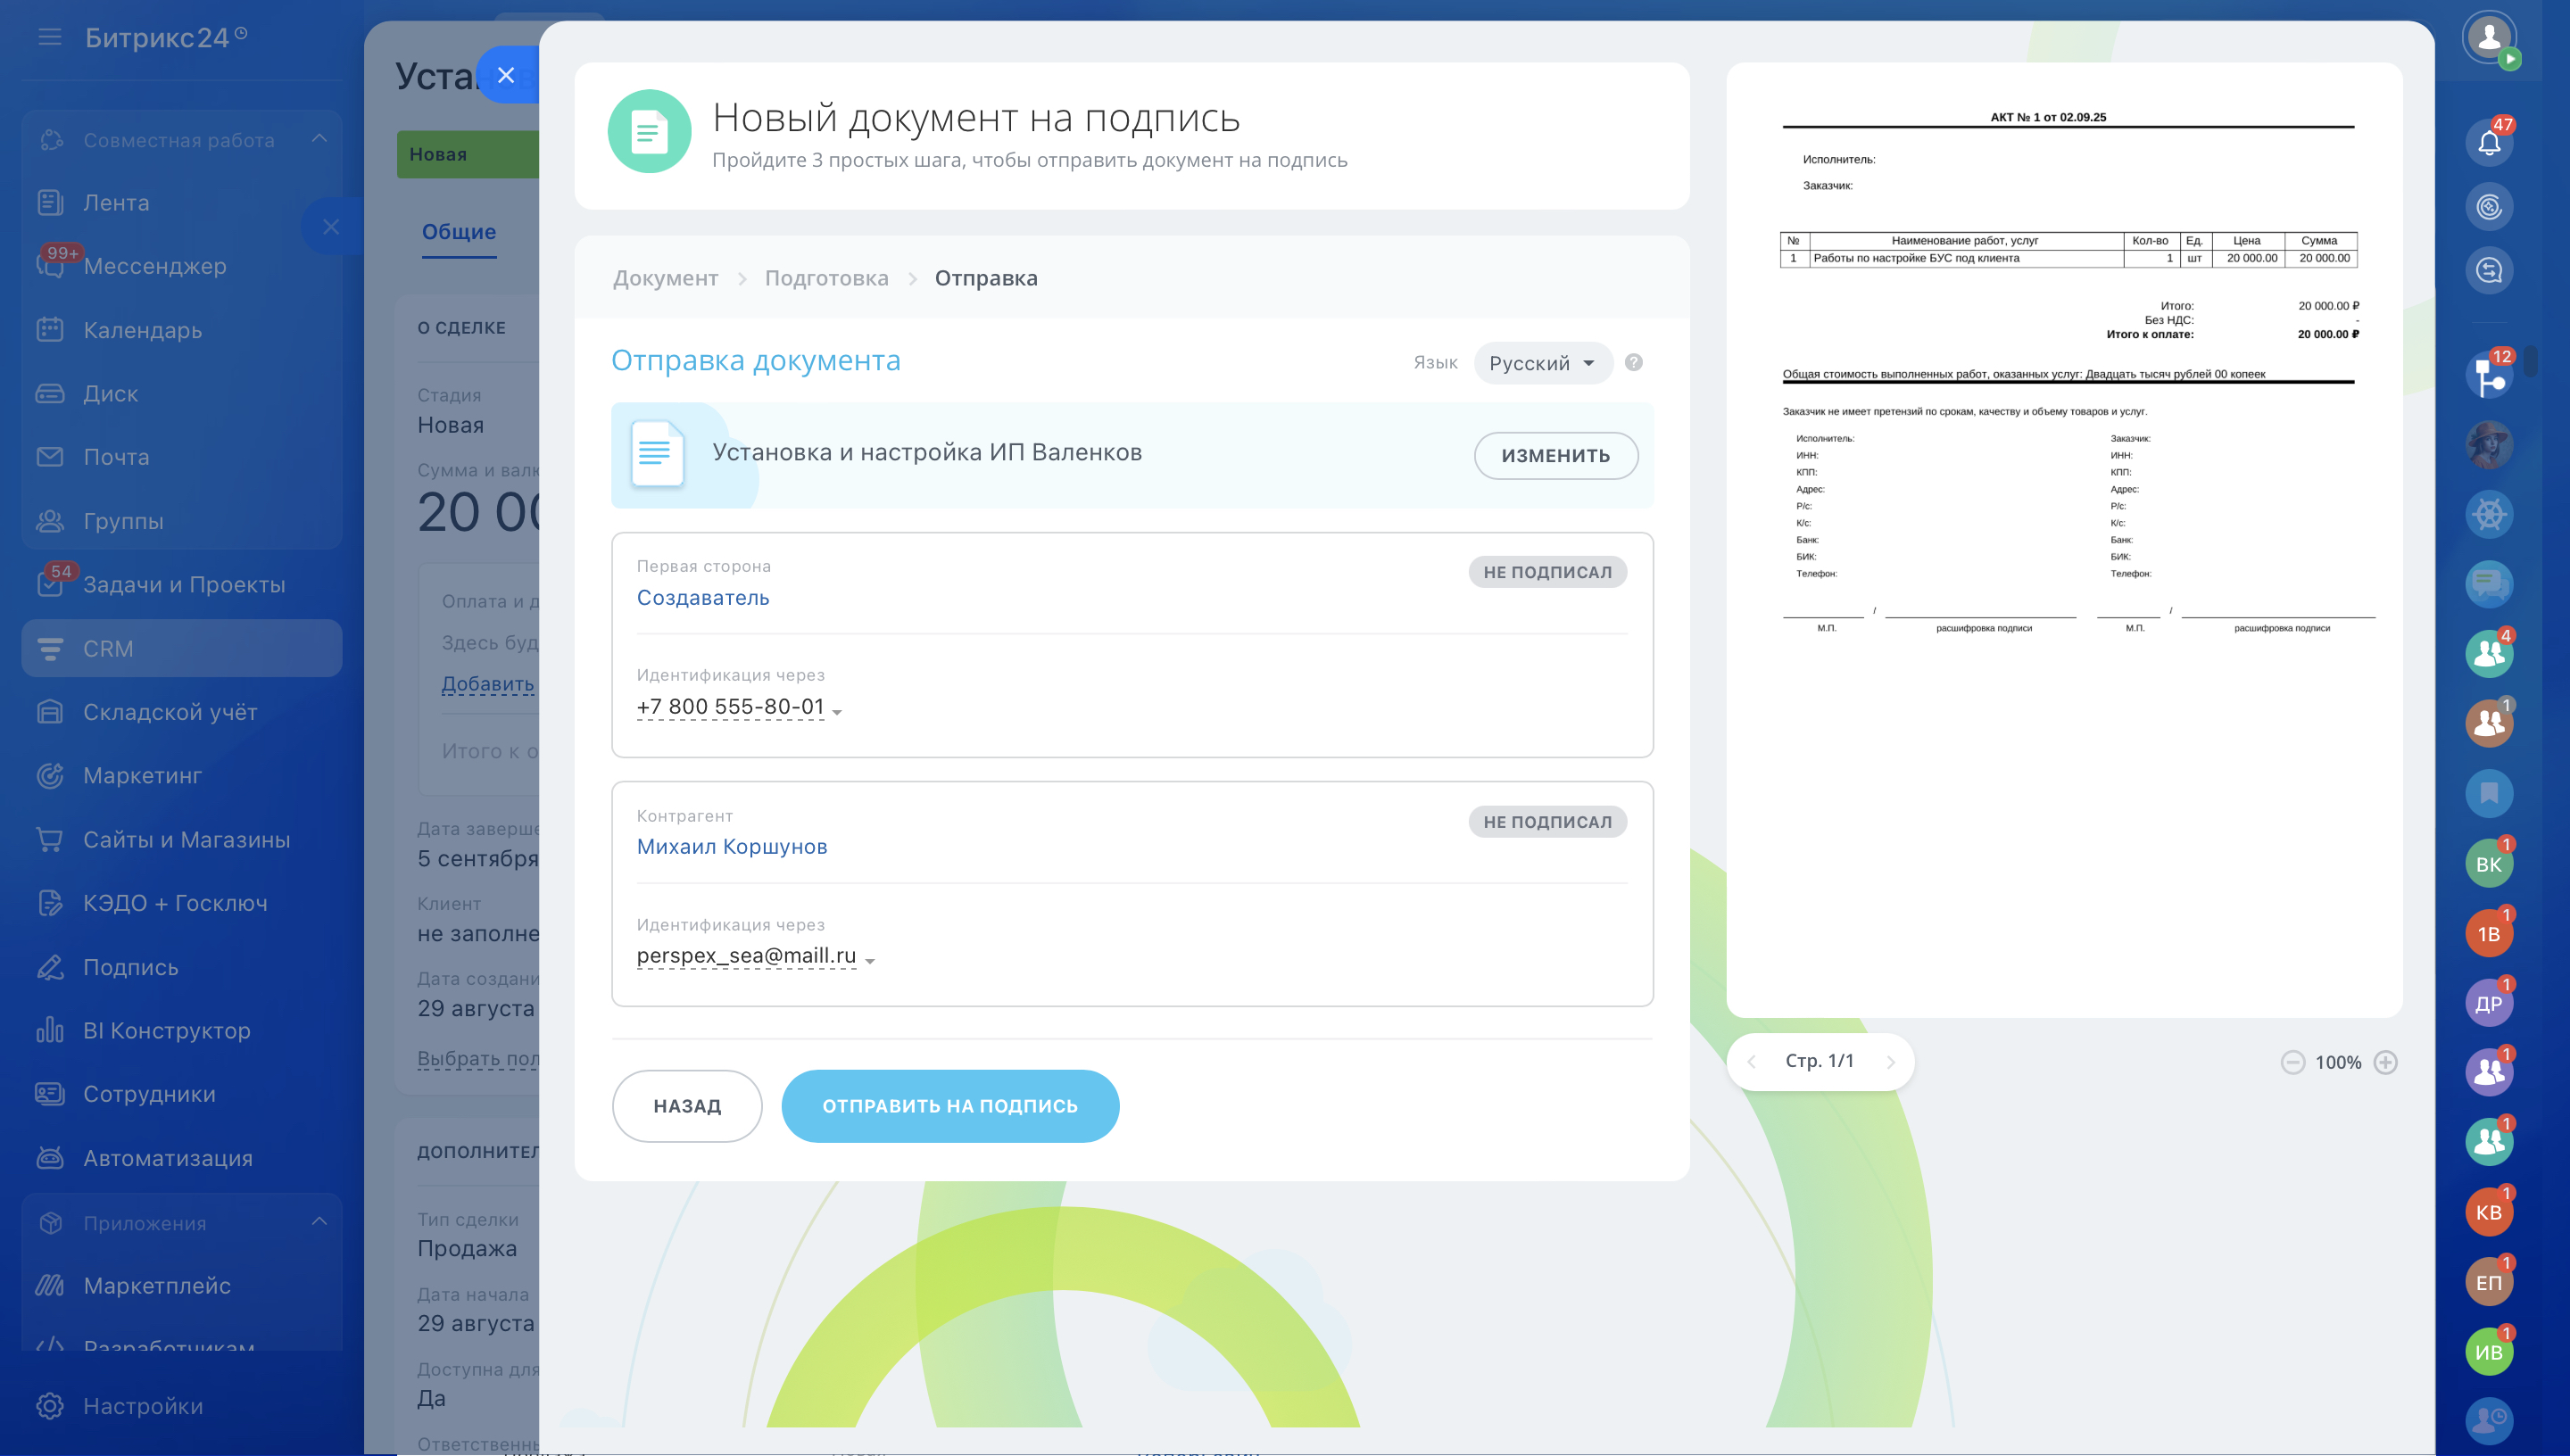Go to next page in document preview
This screenshot has width=2570, height=1456.
[1890, 1062]
